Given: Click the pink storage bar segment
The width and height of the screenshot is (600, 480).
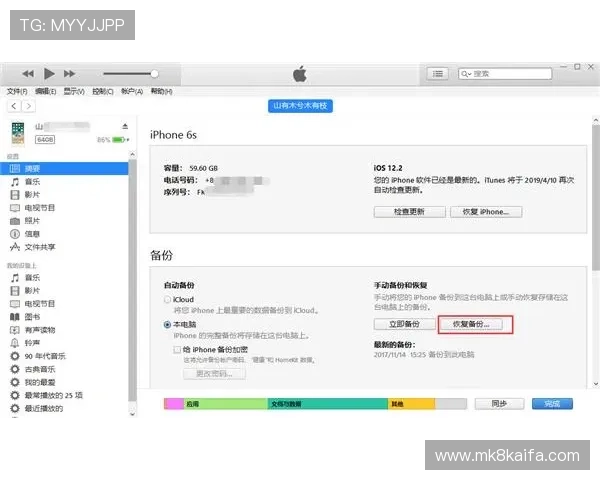Looking at the screenshot, I should click(174, 403).
